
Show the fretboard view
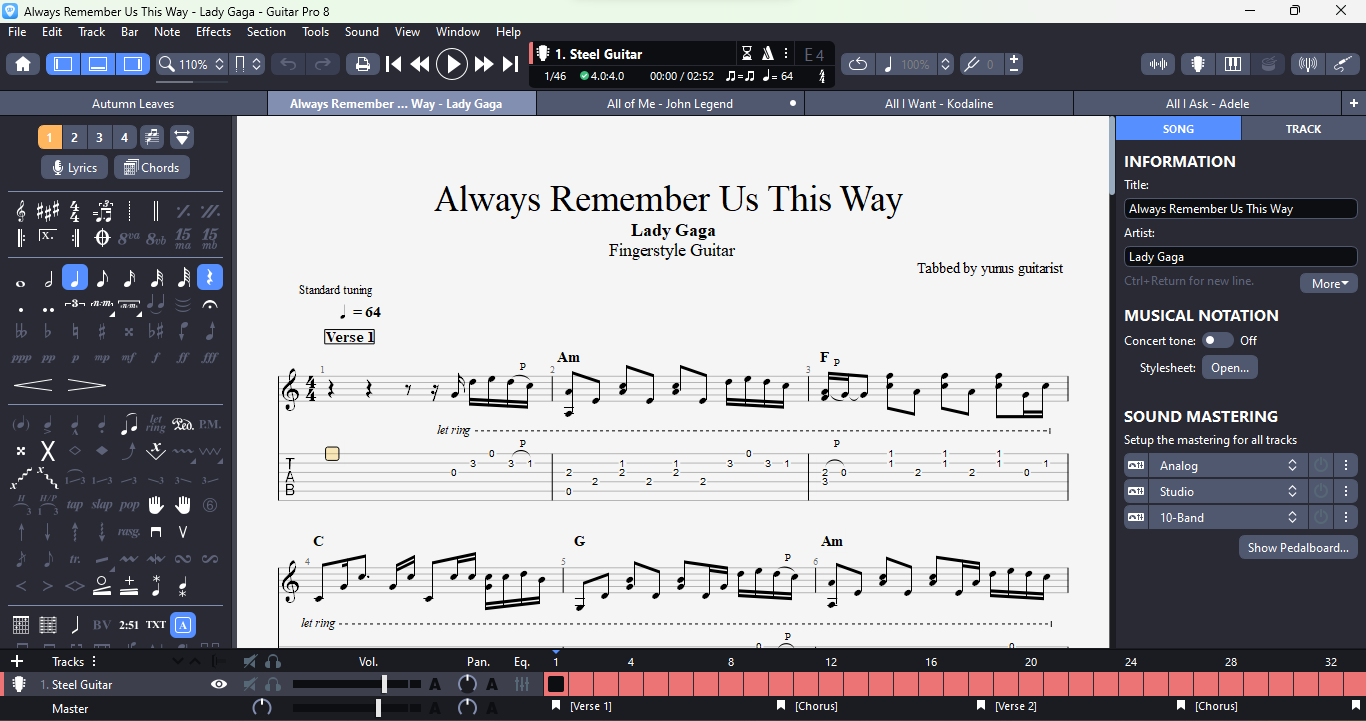click(1197, 64)
